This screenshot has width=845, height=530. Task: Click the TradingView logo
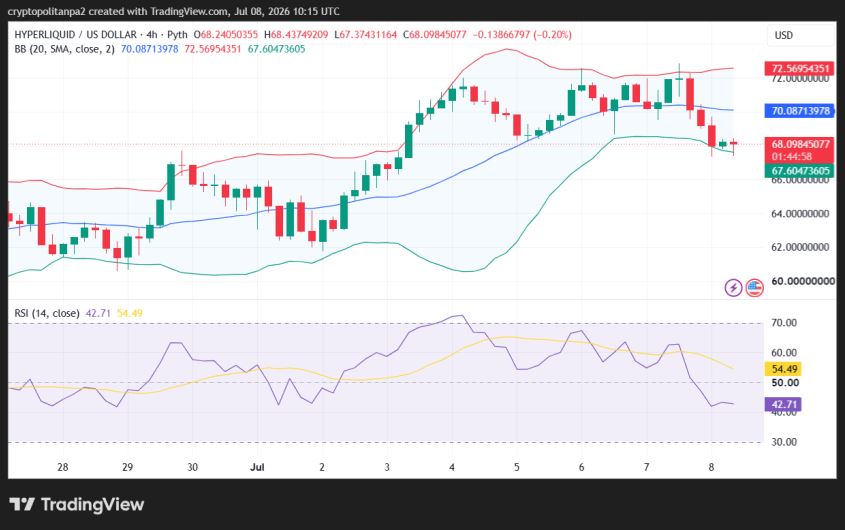(77, 505)
